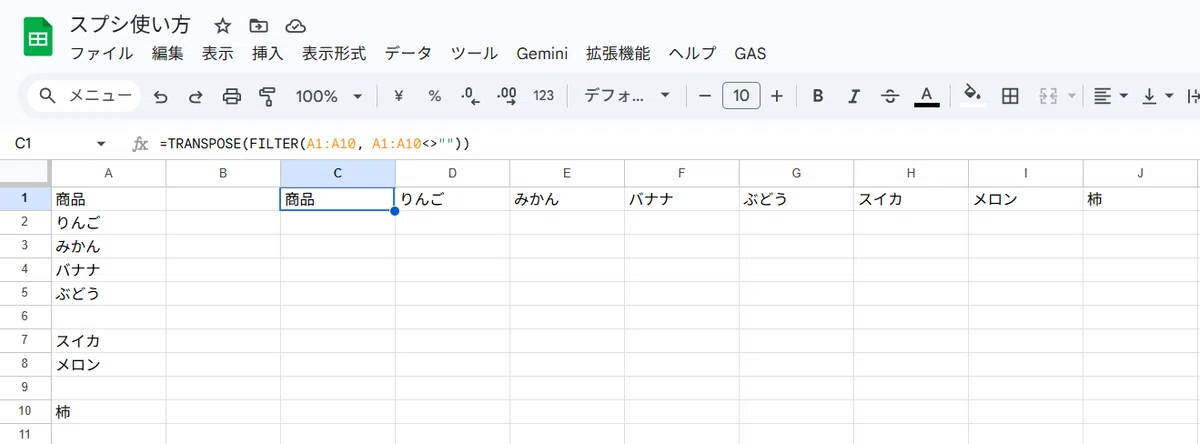Open the ツール menu
Screen dimensions: 1200x444
(x=475, y=53)
